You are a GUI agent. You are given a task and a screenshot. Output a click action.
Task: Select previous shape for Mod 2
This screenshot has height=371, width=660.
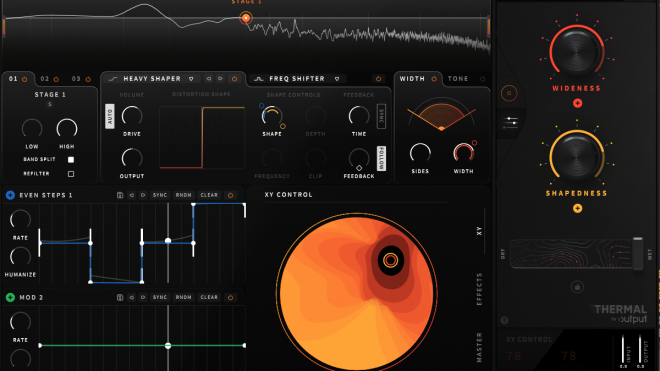tap(131, 297)
